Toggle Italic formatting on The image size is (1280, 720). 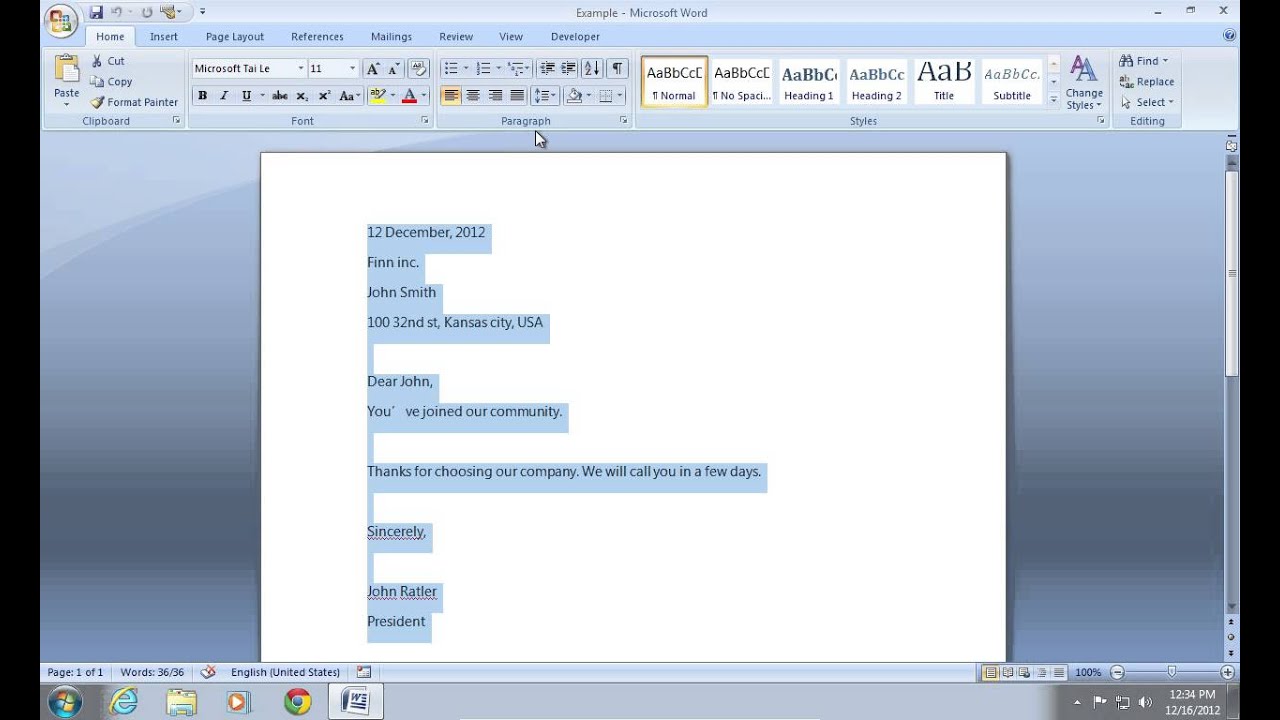(224, 96)
